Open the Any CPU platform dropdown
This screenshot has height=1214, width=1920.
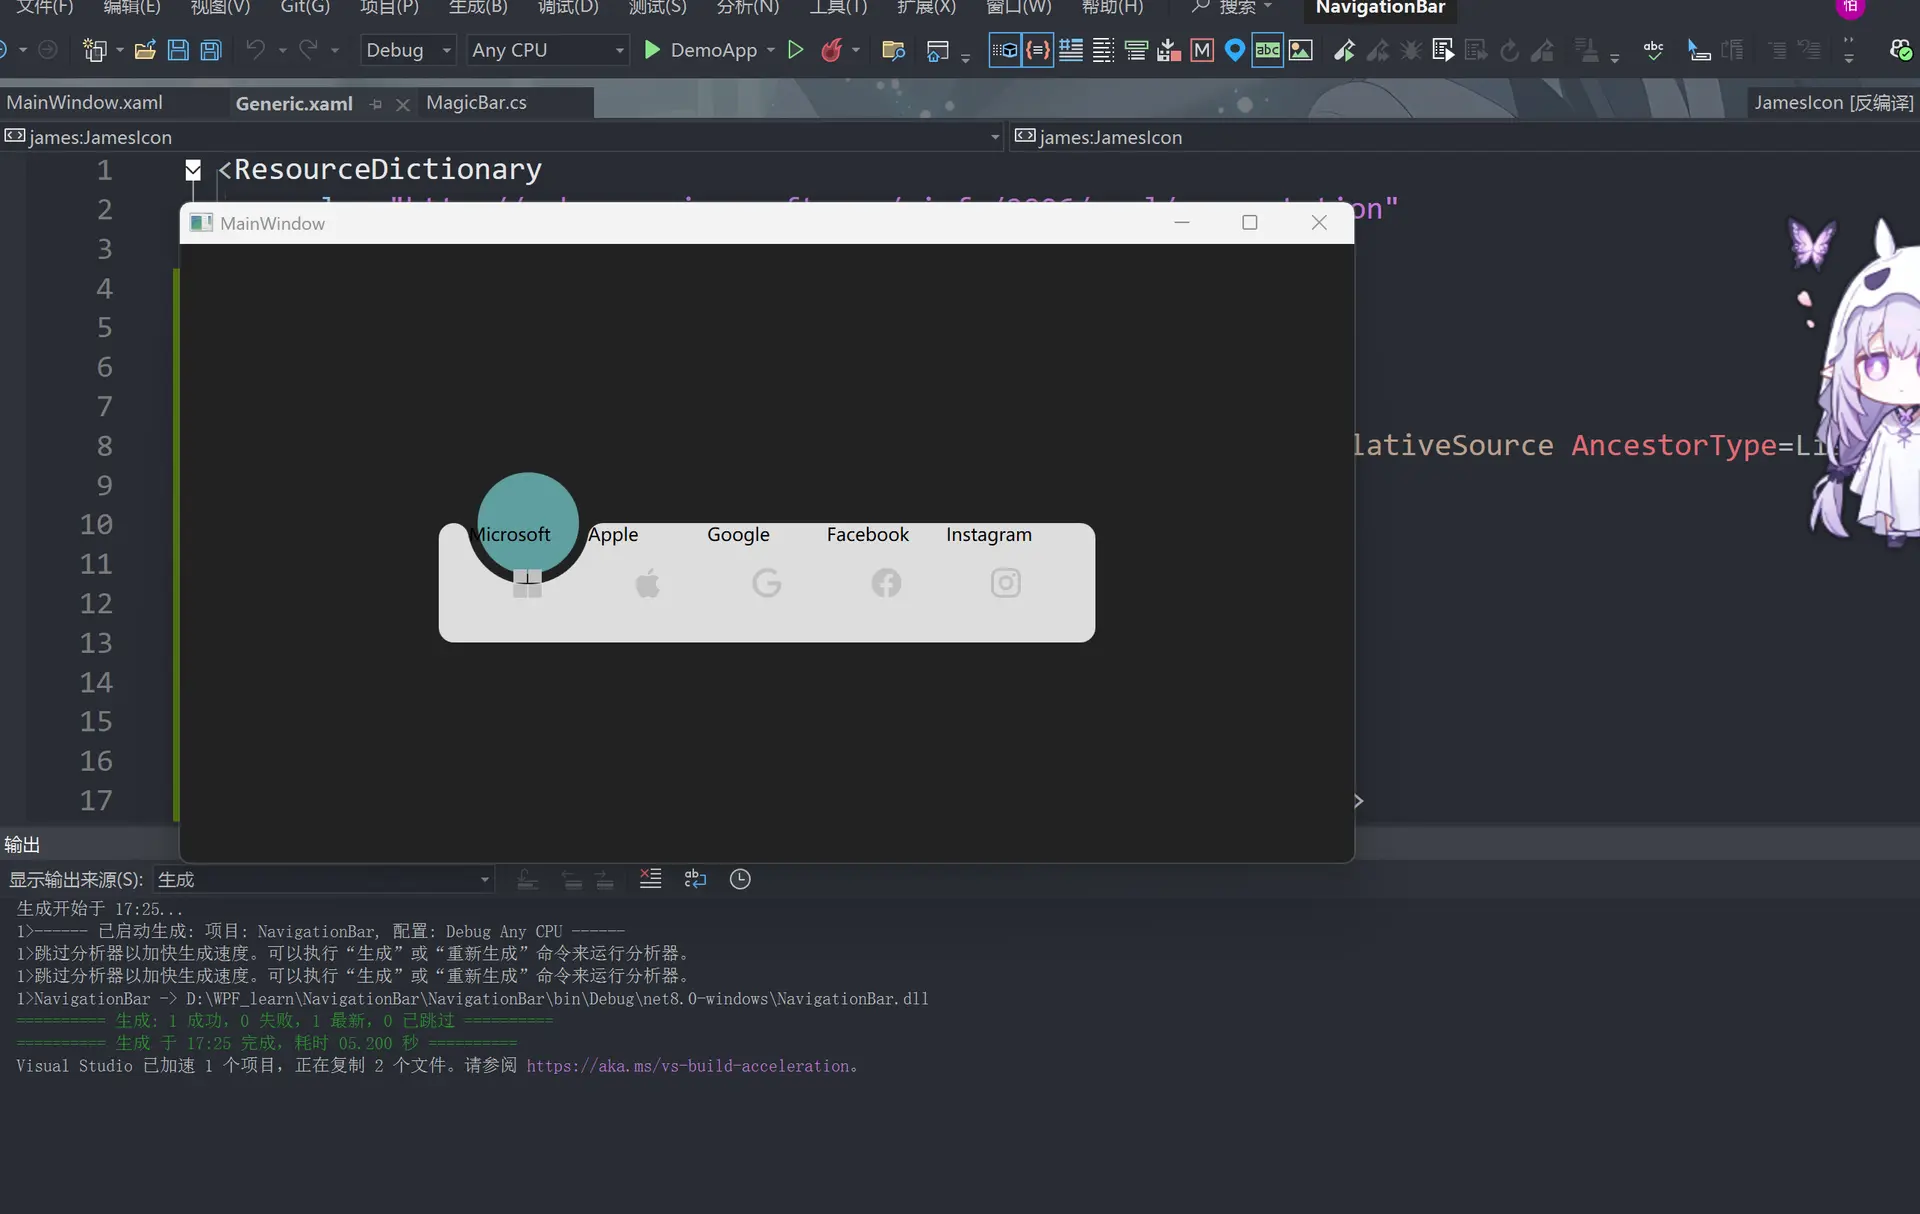point(548,50)
